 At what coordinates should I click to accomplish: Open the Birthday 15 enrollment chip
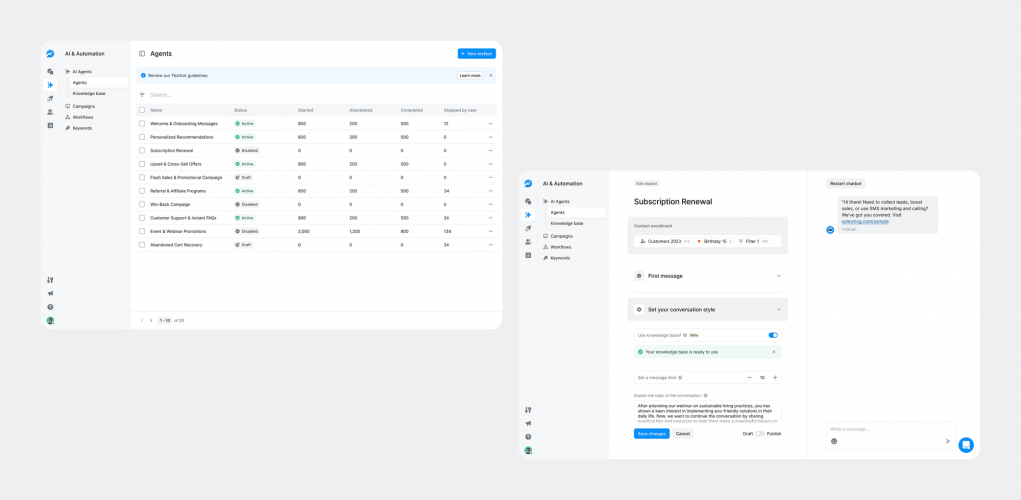point(715,242)
